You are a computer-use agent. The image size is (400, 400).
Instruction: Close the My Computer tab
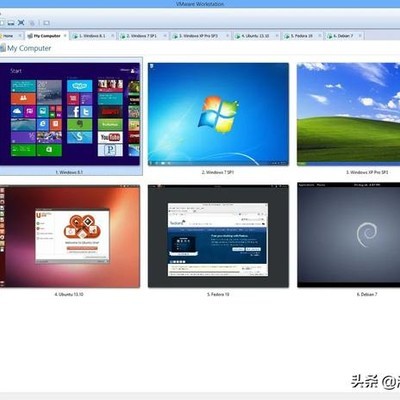coord(65,36)
